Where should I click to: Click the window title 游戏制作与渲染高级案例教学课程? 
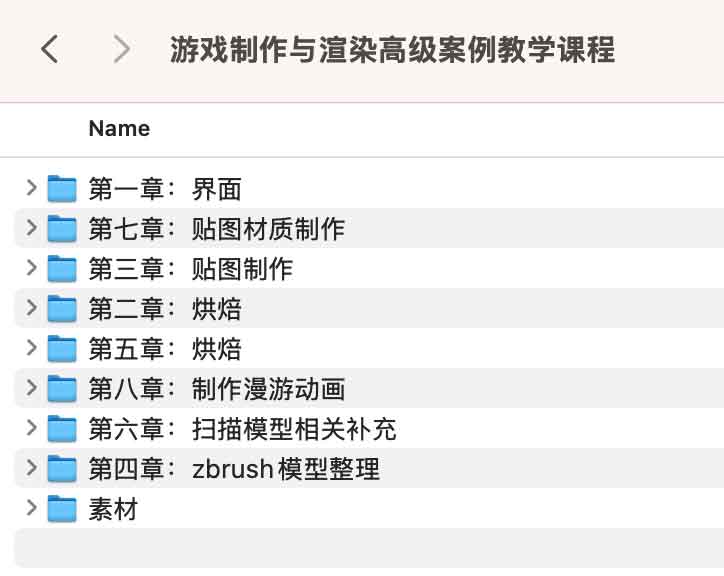[392, 49]
